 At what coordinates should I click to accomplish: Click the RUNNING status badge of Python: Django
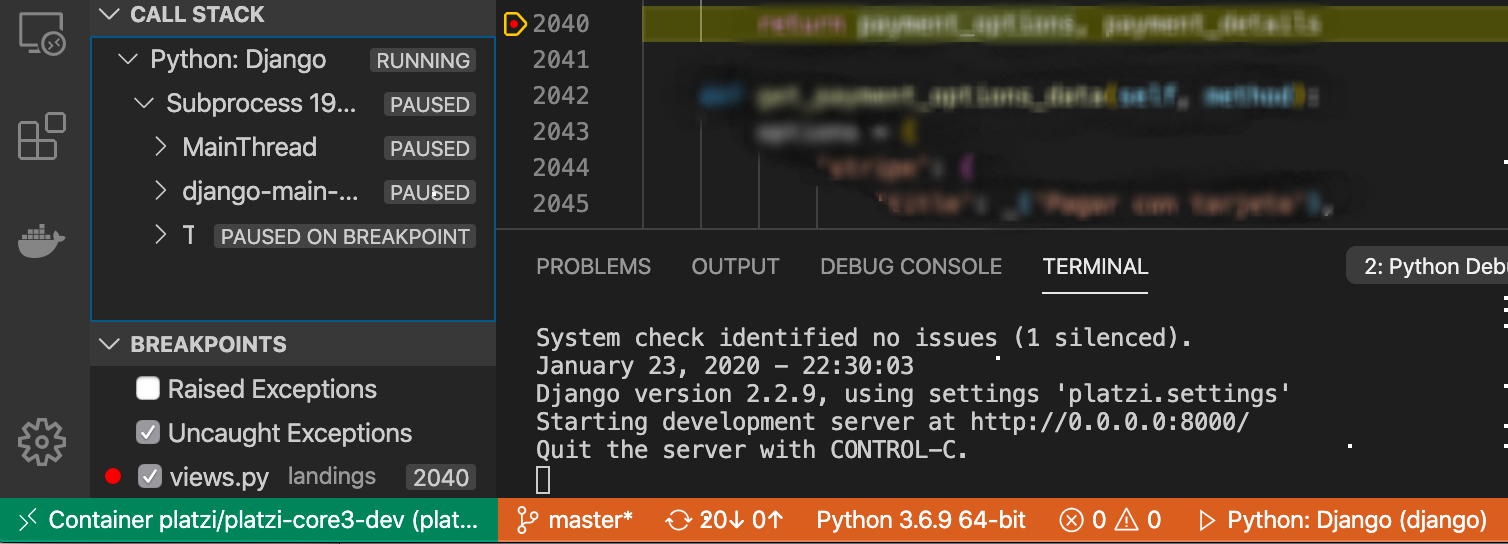point(423,61)
